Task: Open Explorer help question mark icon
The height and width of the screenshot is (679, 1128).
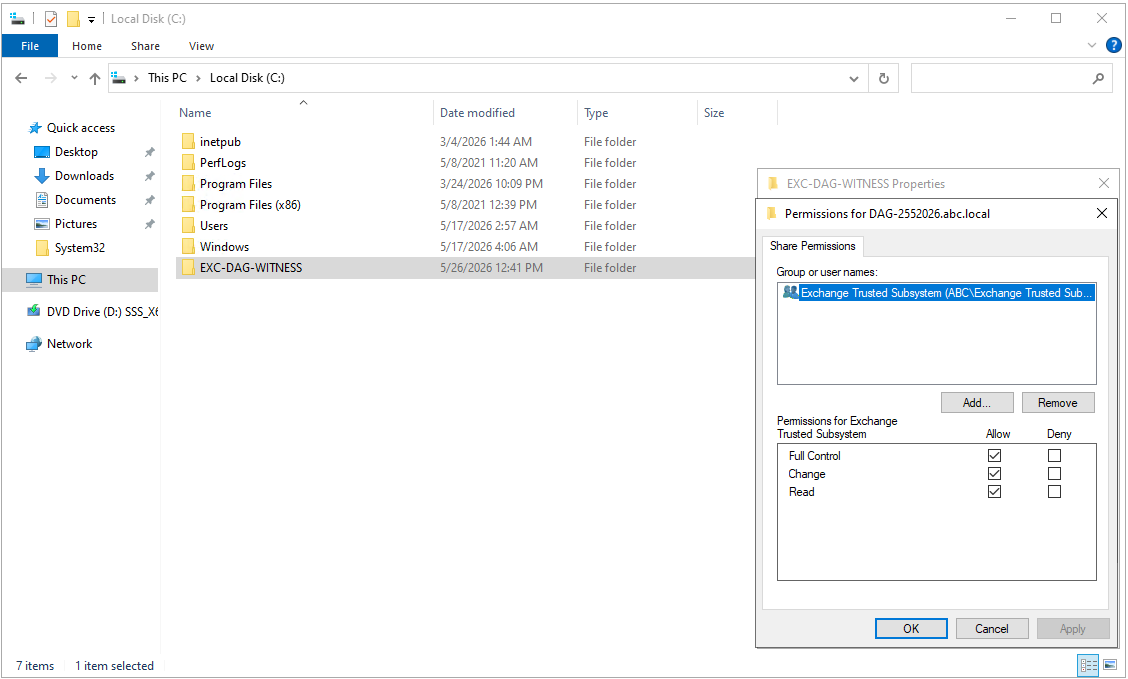Action: pos(1114,45)
